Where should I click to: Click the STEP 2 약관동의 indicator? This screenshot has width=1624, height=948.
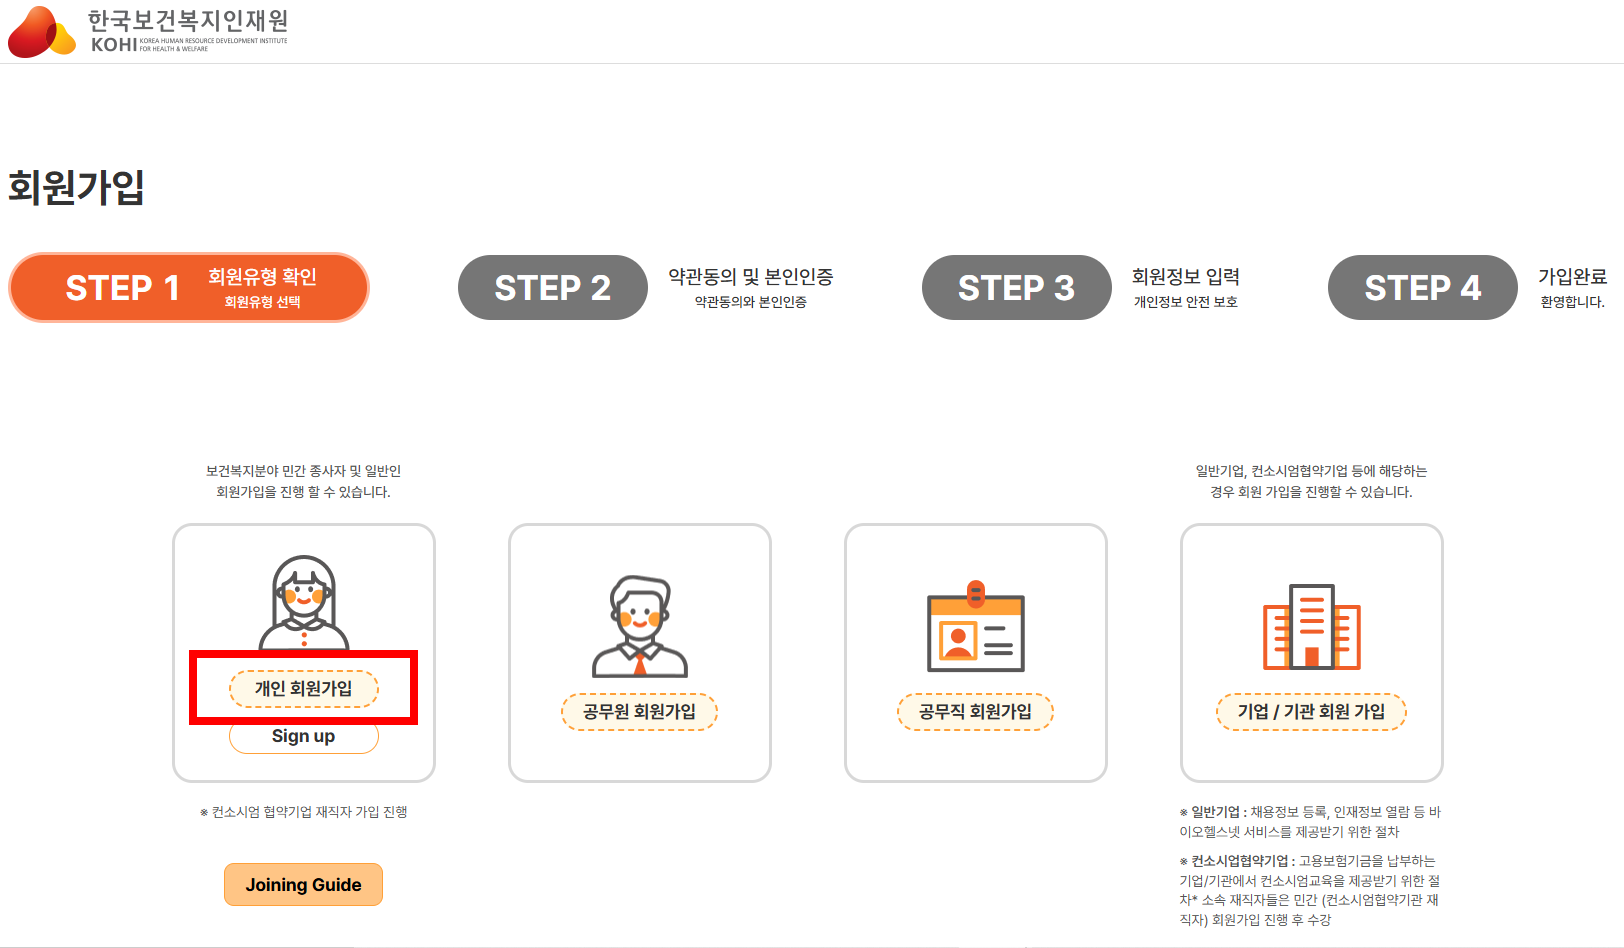[552, 287]
